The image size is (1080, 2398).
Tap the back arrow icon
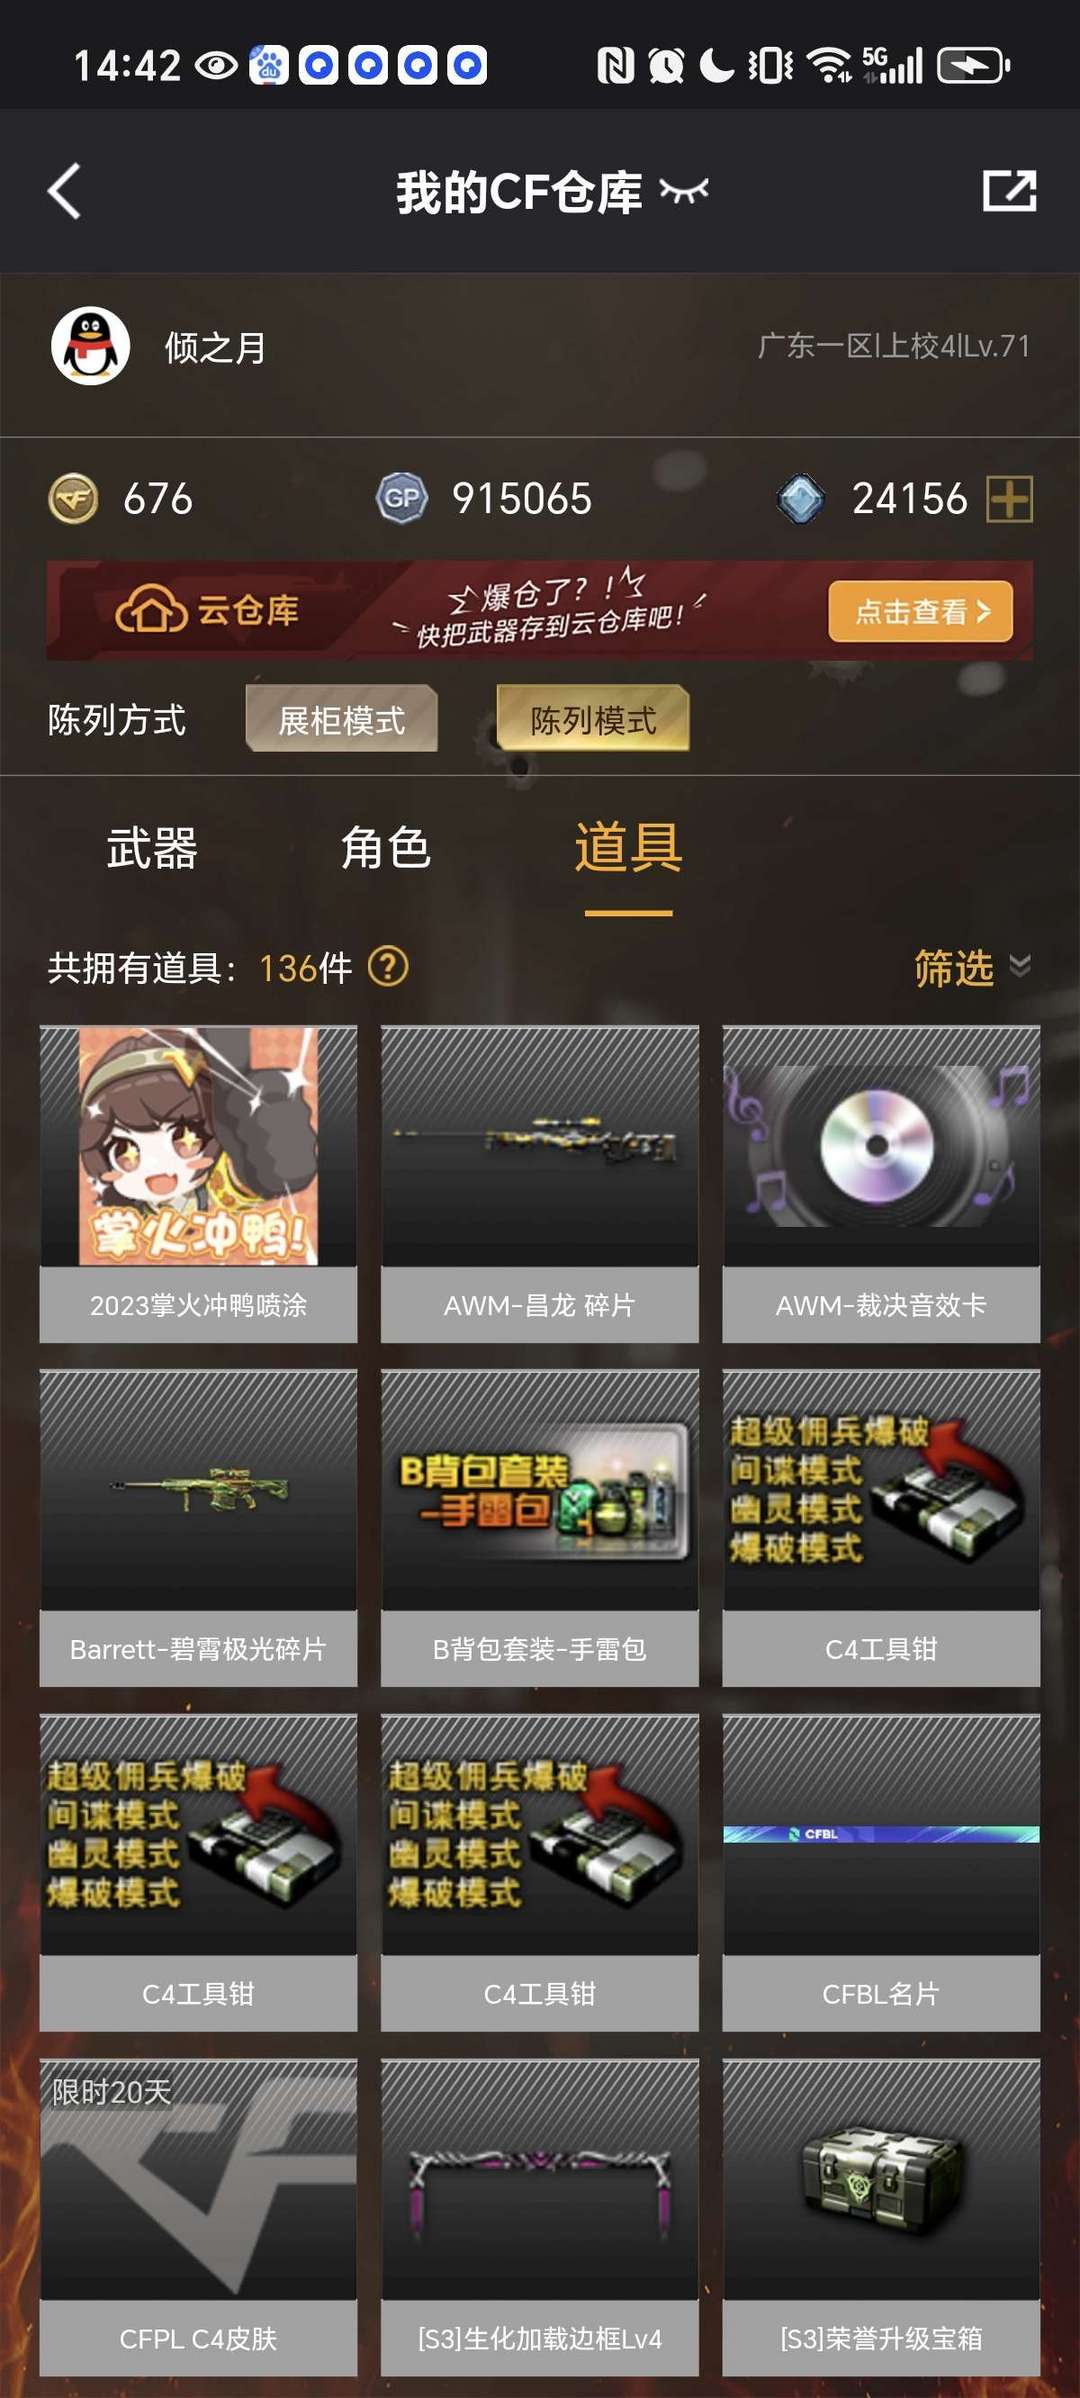click(64, 191)
